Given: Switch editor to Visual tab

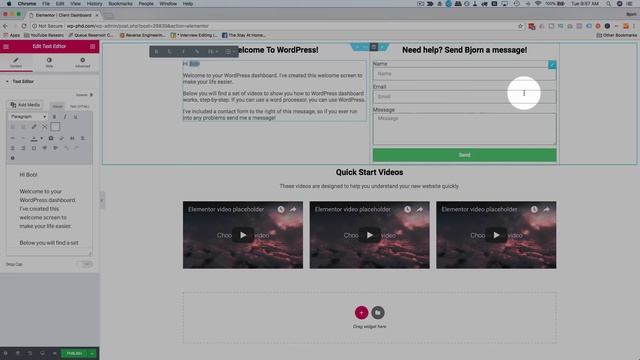Looking at the screenshot, I should pos(57,107).
